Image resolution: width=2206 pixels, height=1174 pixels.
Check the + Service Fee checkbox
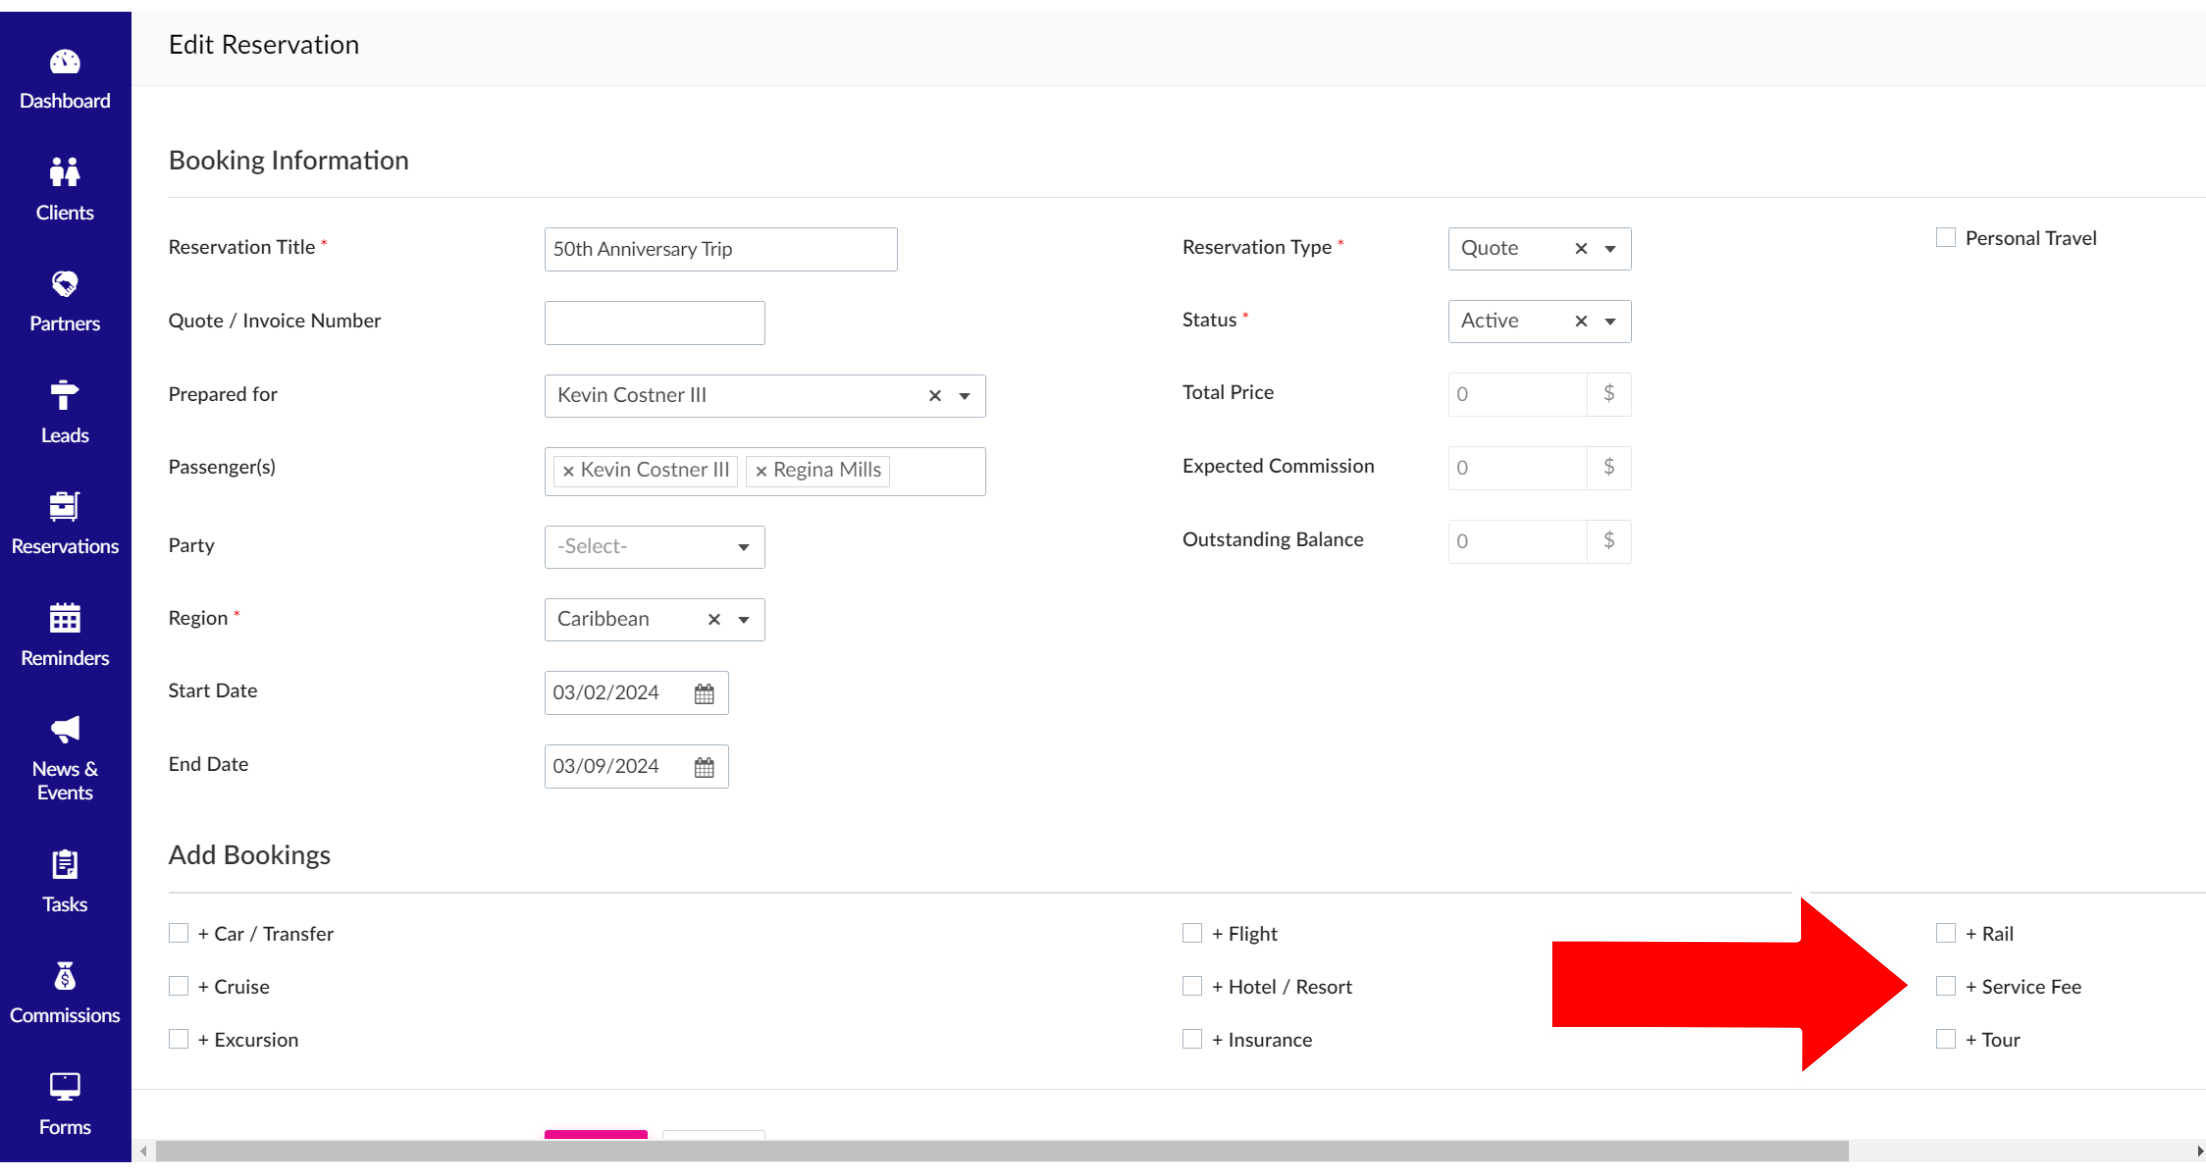click(1945, 986)
